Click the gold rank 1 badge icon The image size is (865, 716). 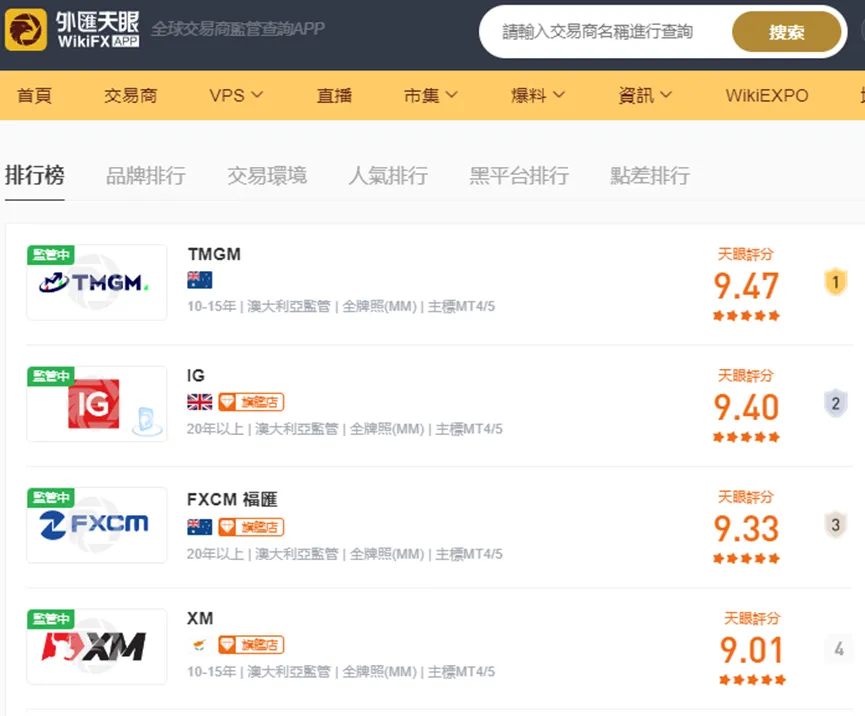point(835,282)
